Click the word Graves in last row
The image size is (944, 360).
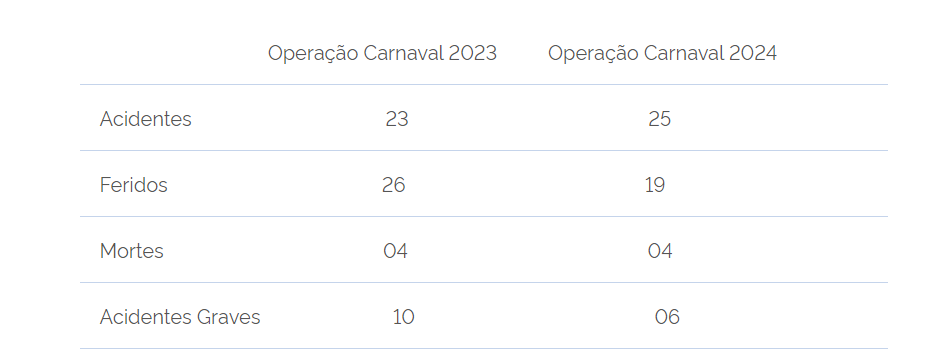click(x=229, y=317)
